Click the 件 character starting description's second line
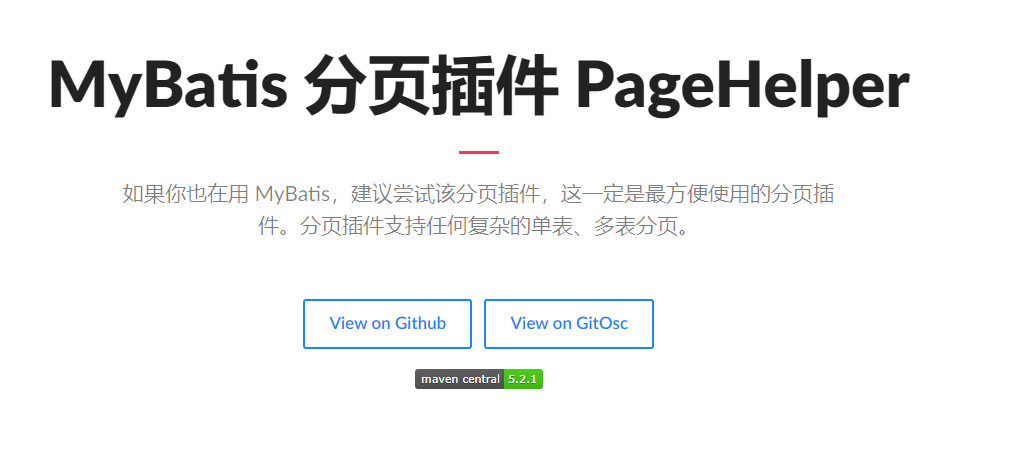 click(x=268, y=227)
